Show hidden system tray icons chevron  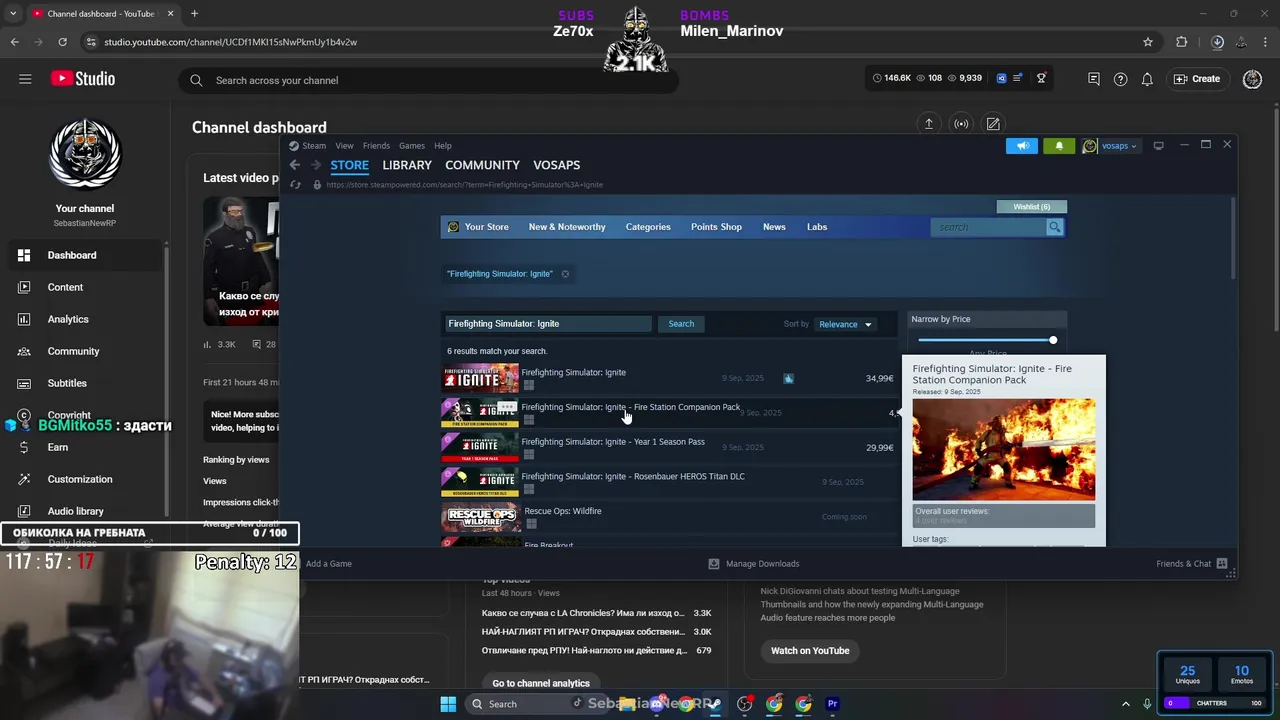click(1125, 704)
